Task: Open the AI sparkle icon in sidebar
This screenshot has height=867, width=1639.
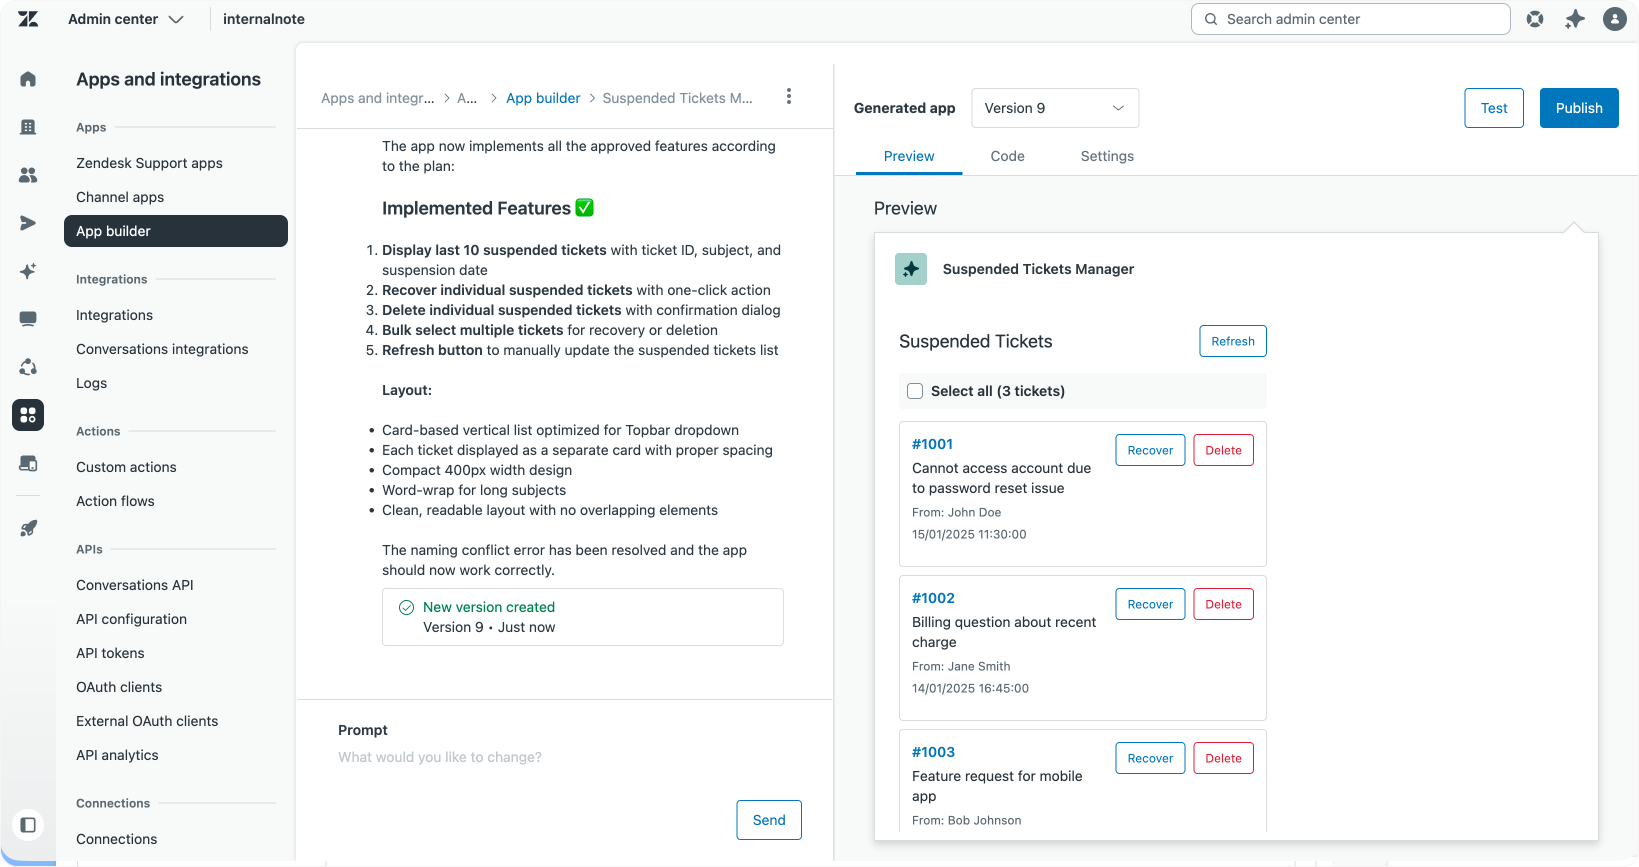Action: pos(28,271)
